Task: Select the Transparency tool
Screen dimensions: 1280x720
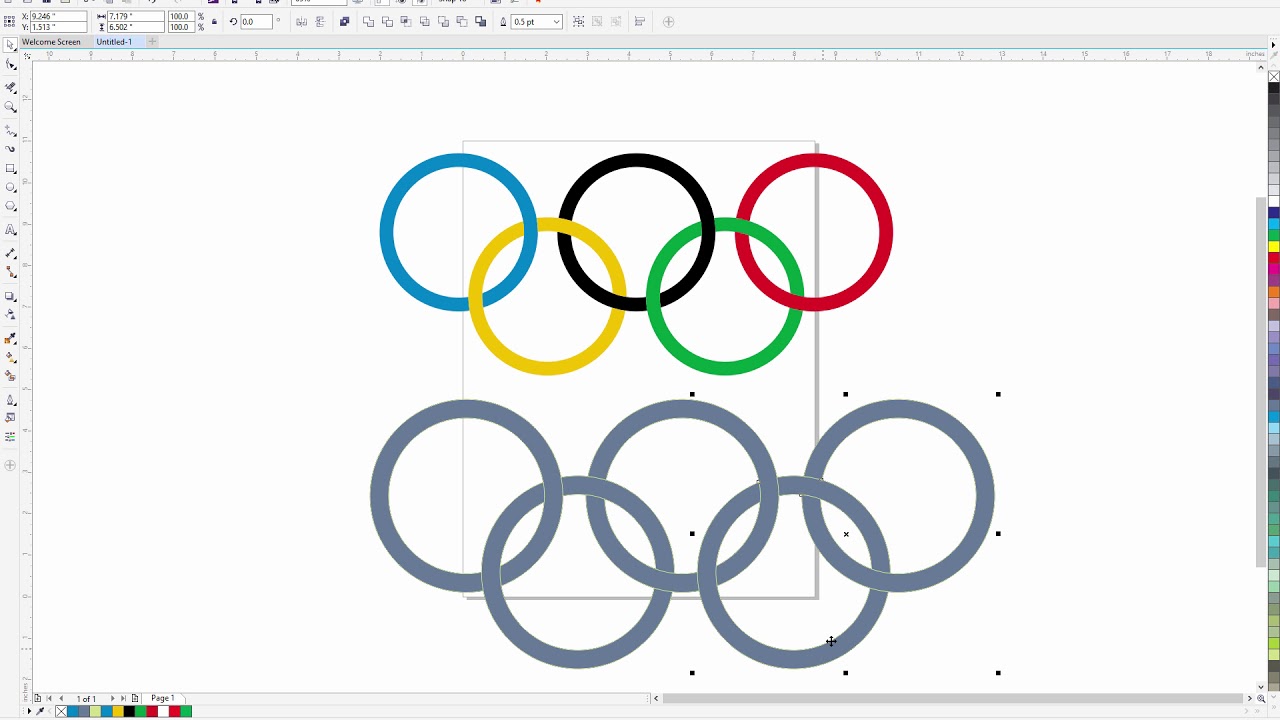Action: click(11, 315)
